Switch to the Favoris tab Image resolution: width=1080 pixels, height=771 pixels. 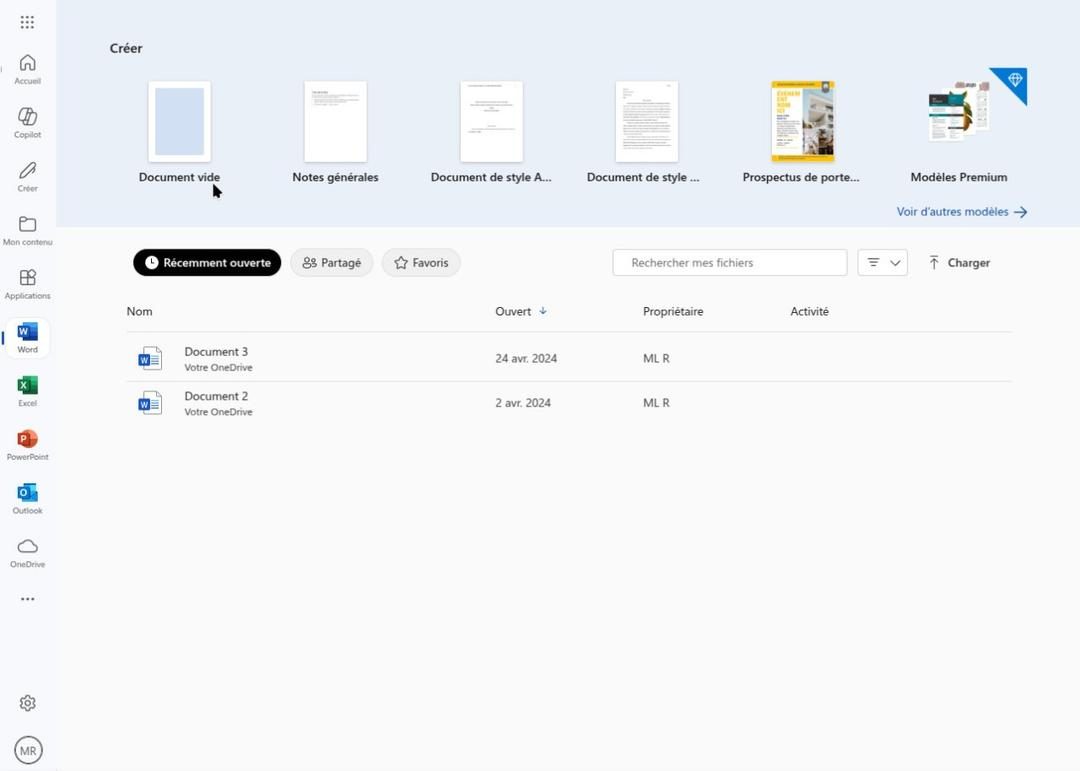421,263
